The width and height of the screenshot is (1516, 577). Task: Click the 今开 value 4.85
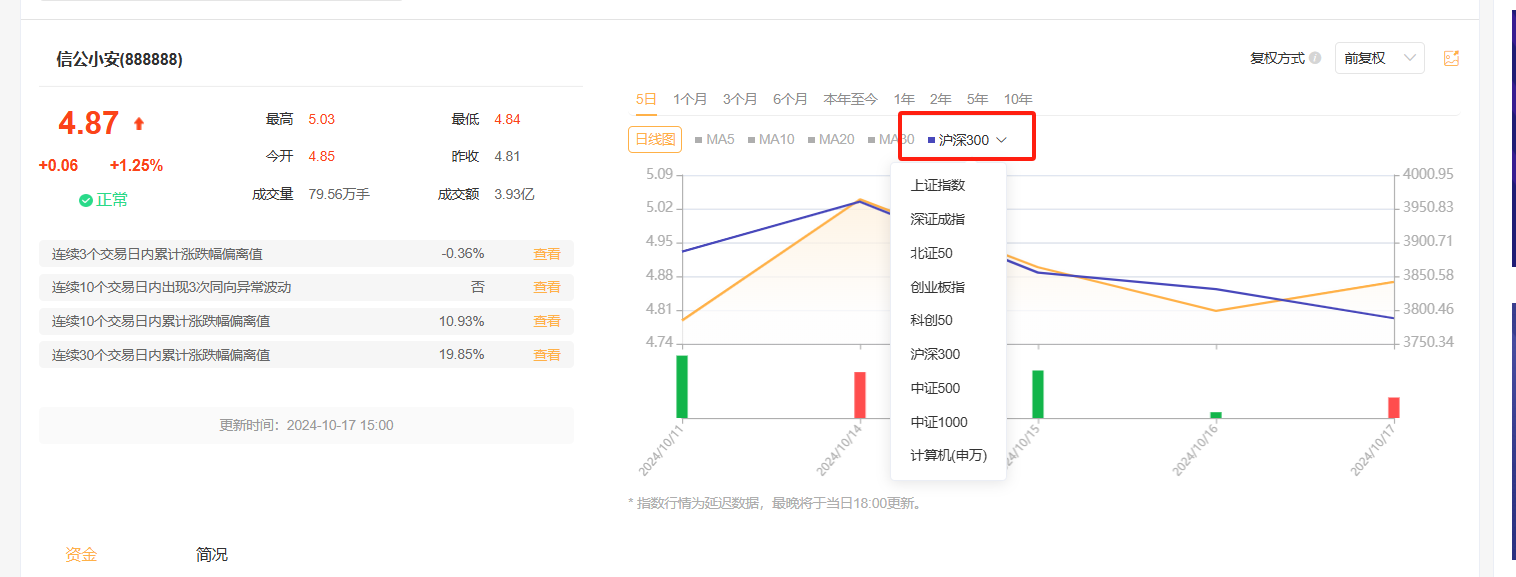point(322,156)
